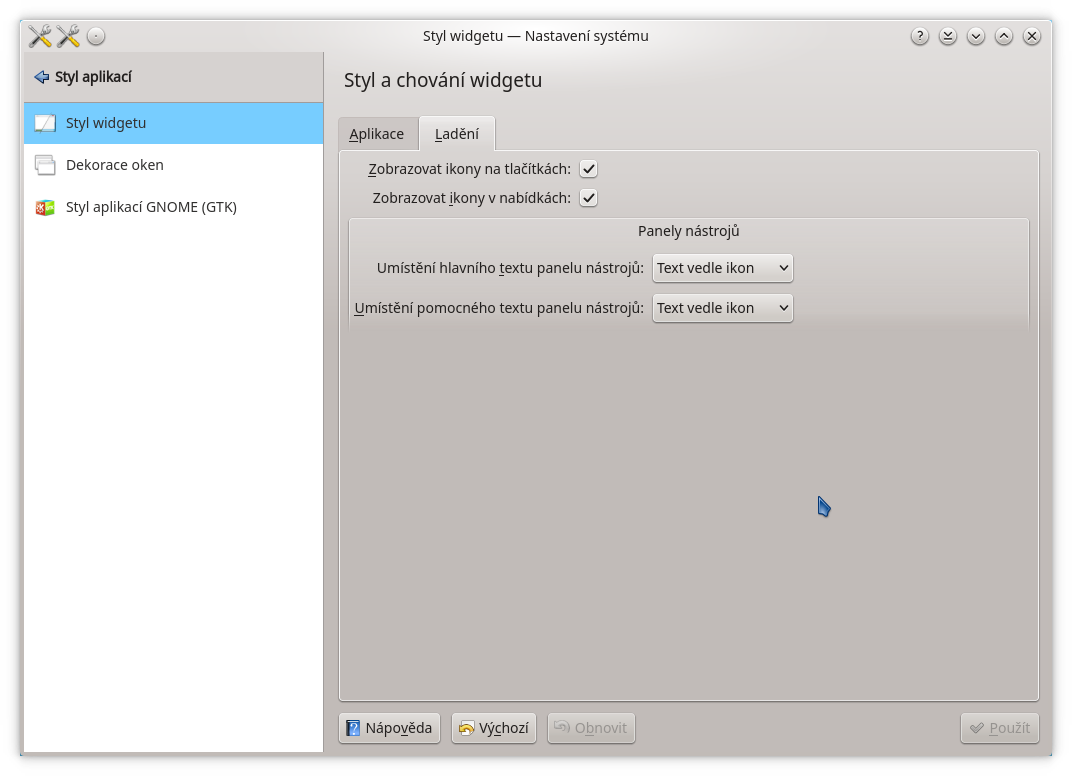Viewport: 1072px width, 776px height.
Task: Open secondary toolbar text position dropdown
Action: 722,308
